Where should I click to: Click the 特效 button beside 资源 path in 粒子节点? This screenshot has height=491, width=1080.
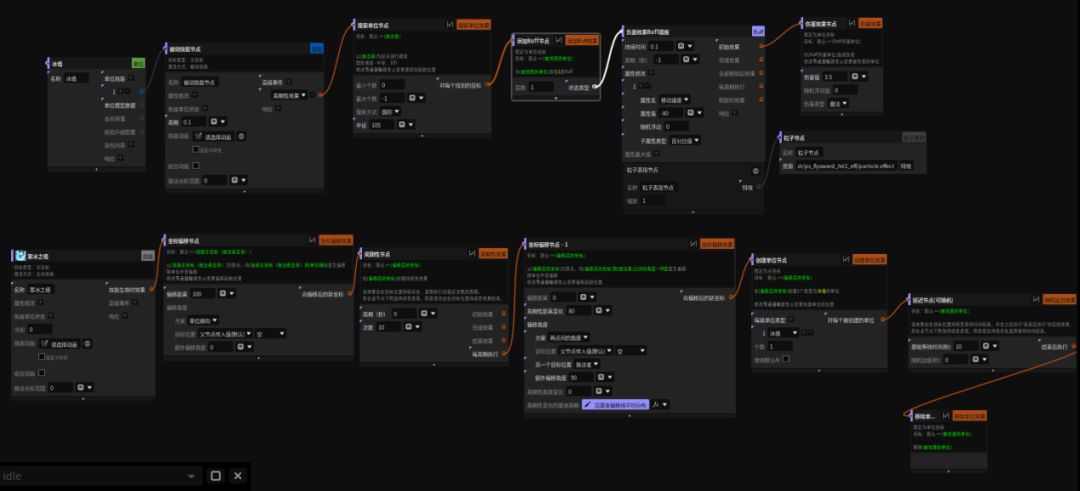pyautogui.click(x=906, y=167)
